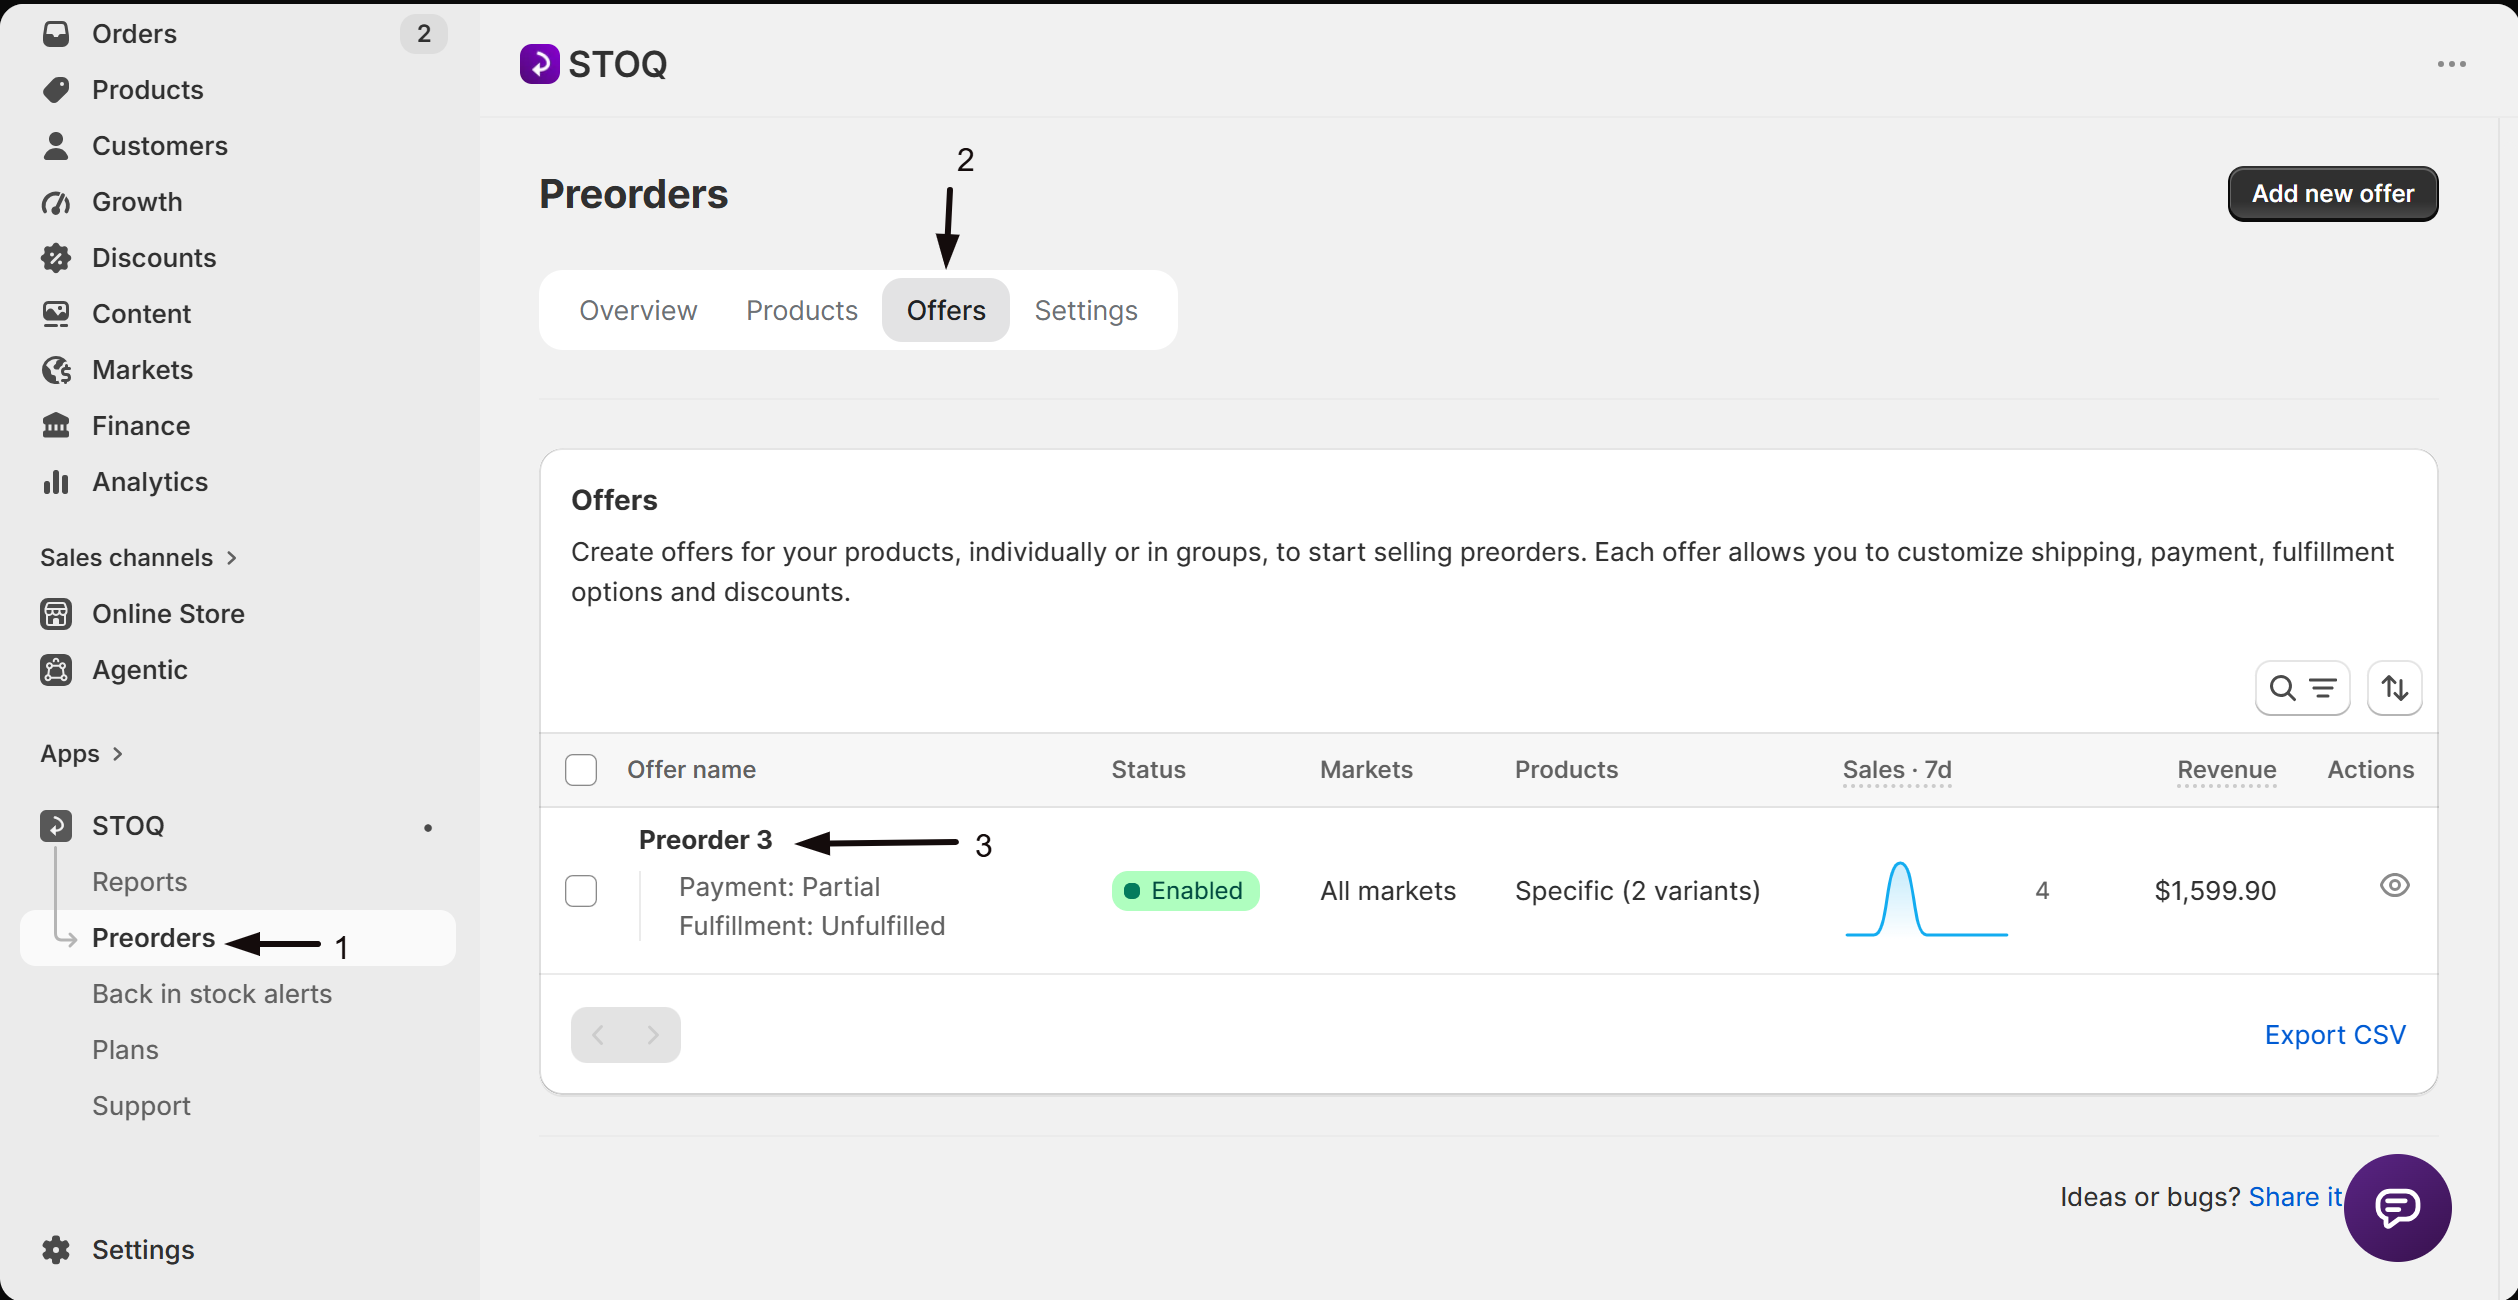The height and width of the screenshot is (1300, 2518).
Task: Sort by Sales · 7d column header
Action: (x=1897, y=770)
